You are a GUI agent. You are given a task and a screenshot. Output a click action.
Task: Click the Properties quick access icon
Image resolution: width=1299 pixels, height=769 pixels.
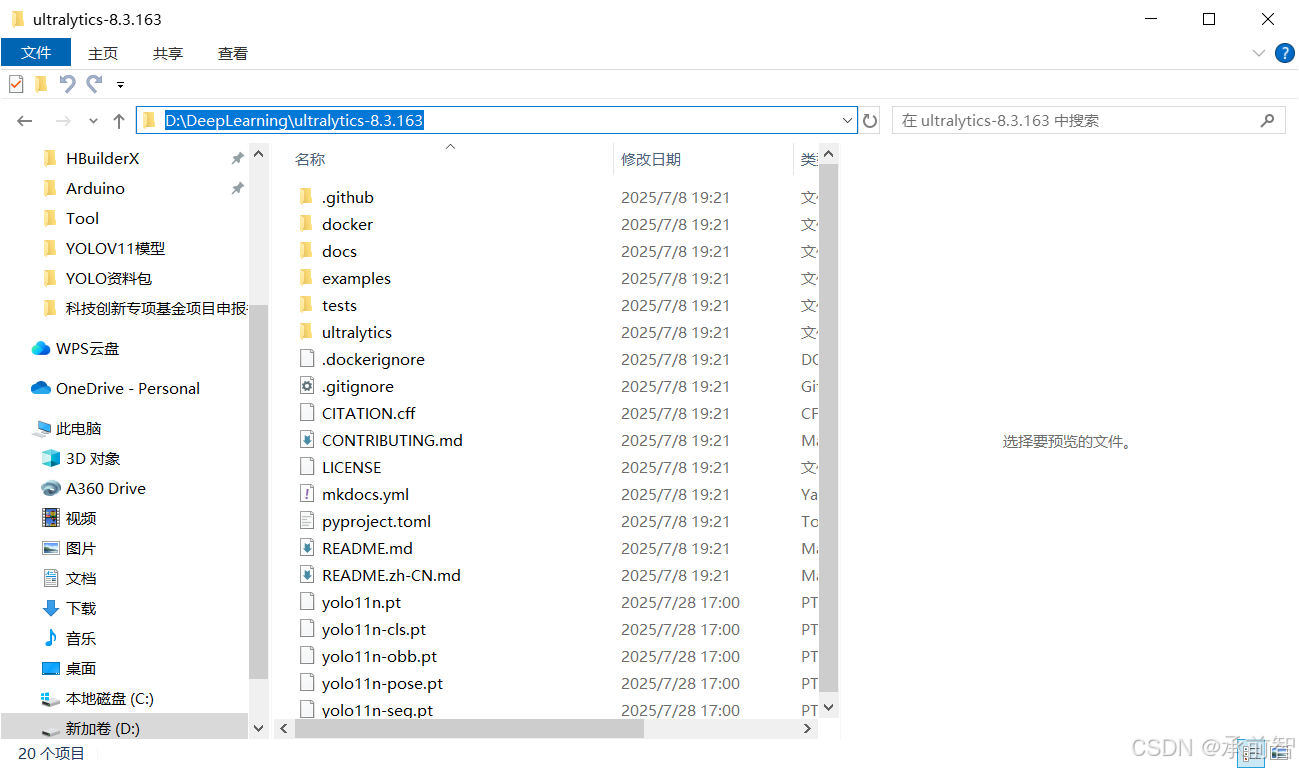[16, 84]
